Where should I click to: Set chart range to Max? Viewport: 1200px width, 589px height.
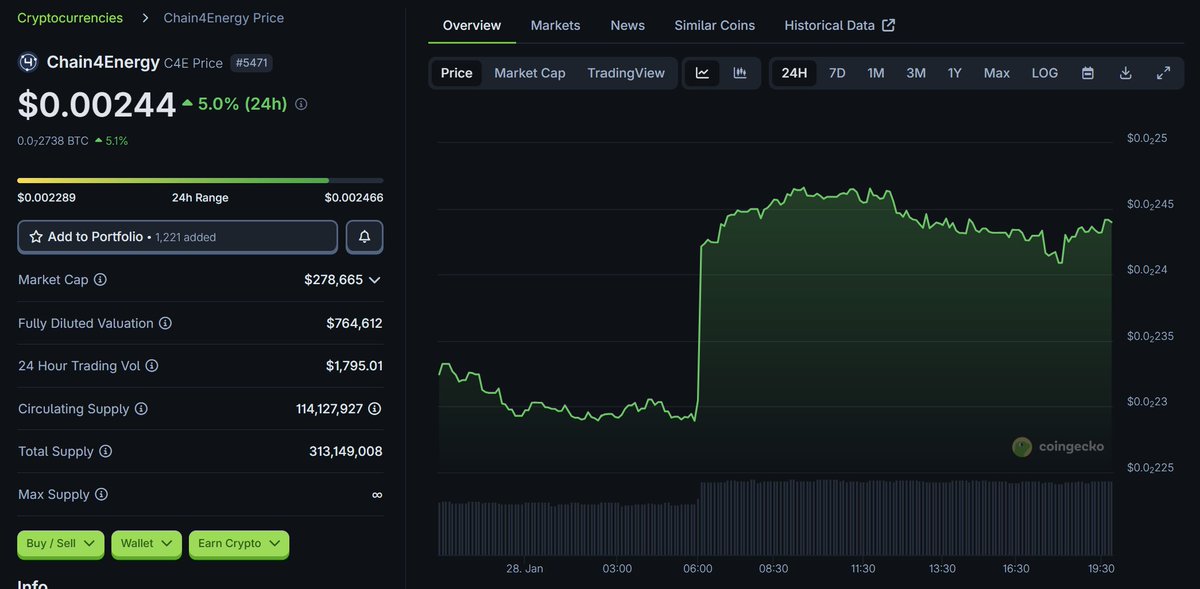click(997, 73)
